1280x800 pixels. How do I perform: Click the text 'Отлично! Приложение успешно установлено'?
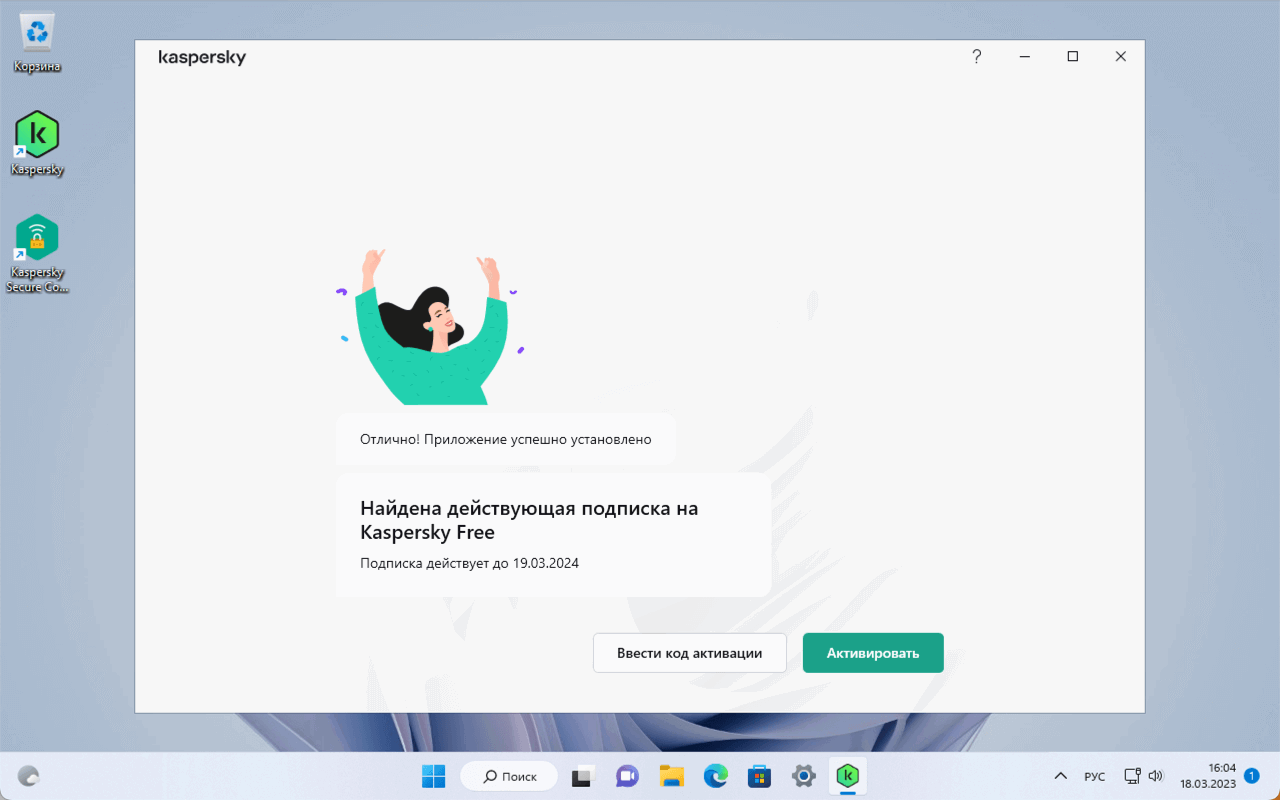[x=506, y=439]
